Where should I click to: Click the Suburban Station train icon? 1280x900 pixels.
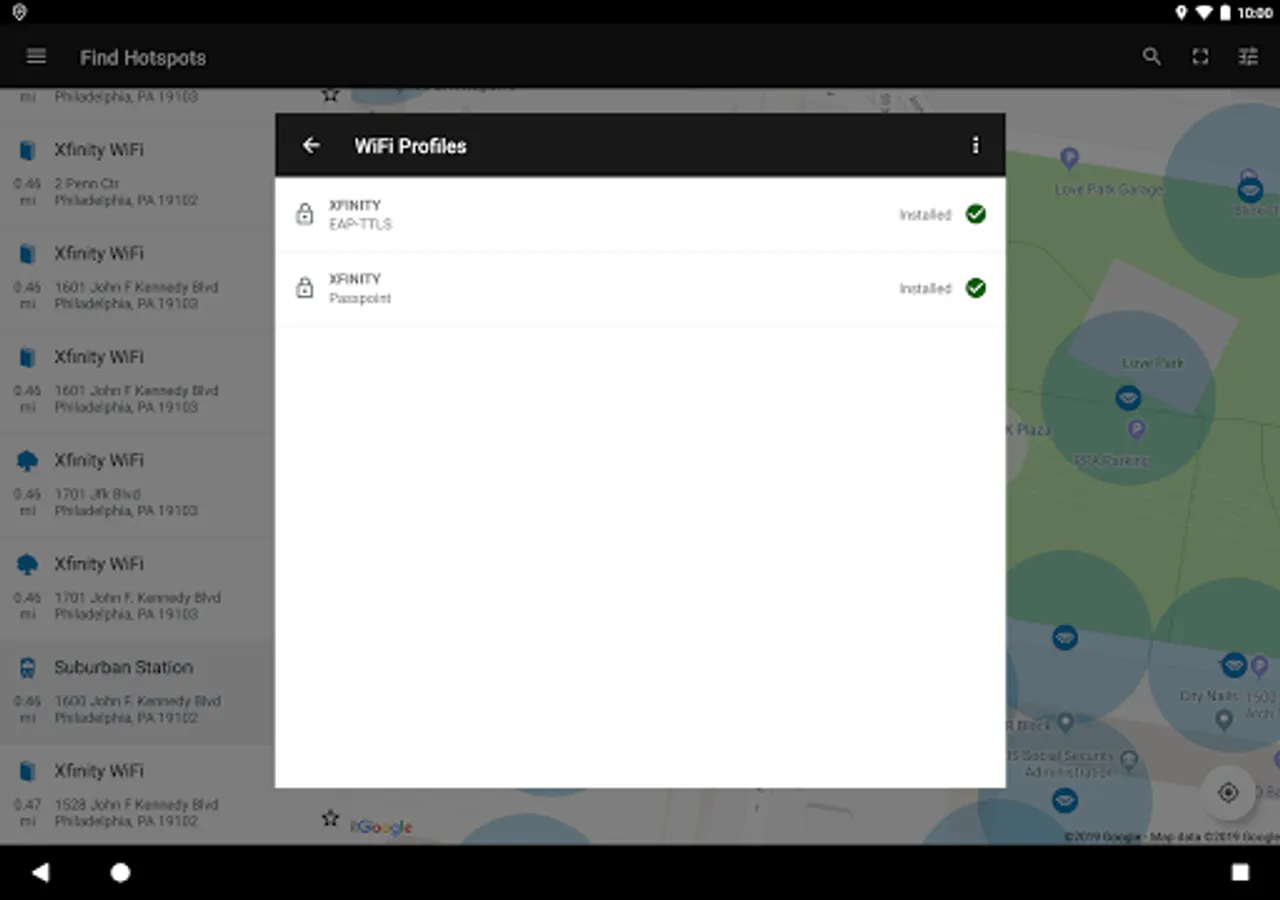point(28,668)
